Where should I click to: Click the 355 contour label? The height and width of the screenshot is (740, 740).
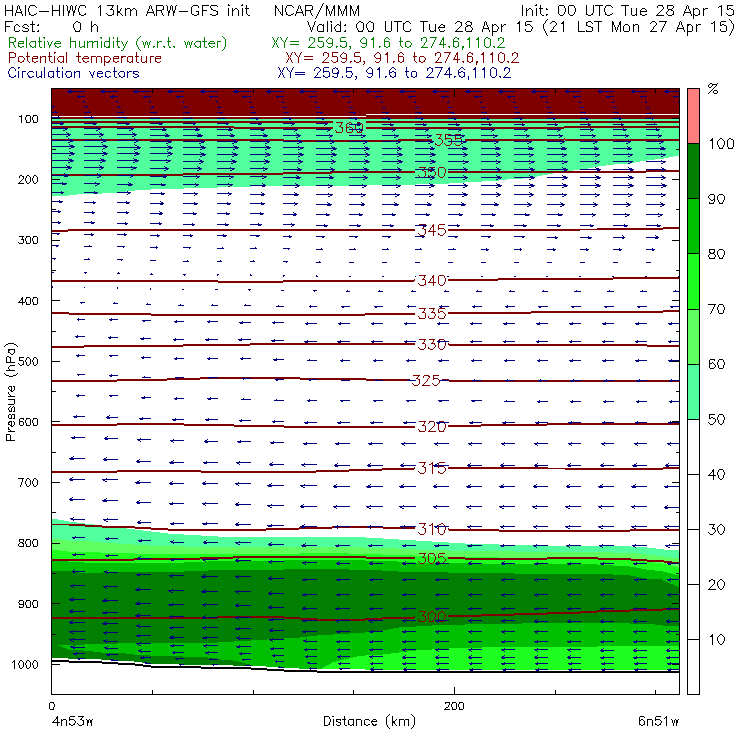click(448, 140)
